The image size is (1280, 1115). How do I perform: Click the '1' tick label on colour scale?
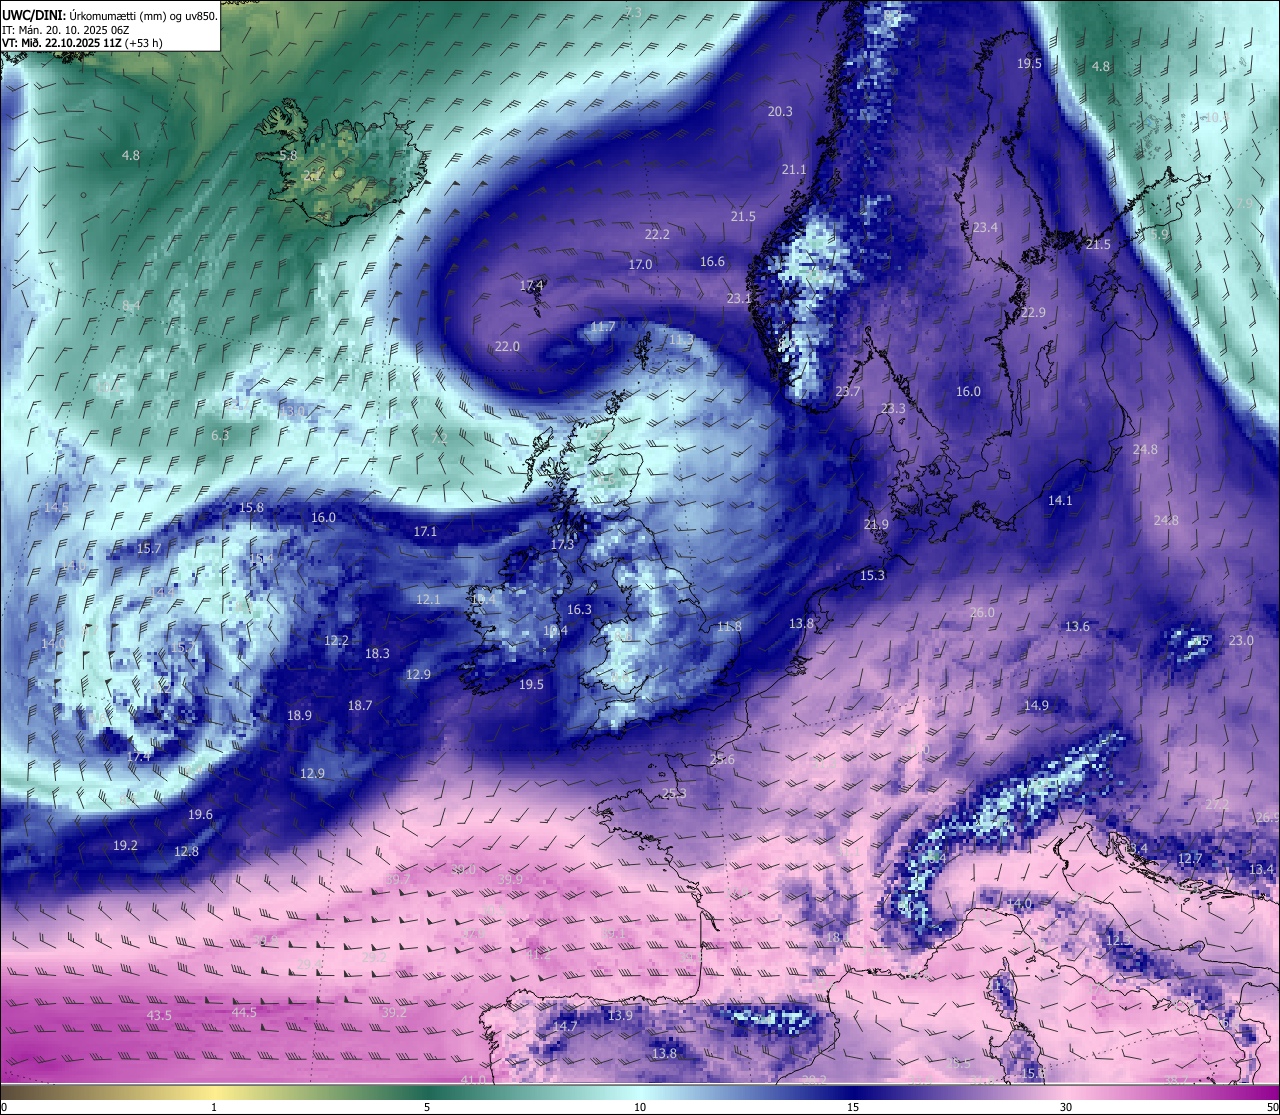[x=214, y=1107]
